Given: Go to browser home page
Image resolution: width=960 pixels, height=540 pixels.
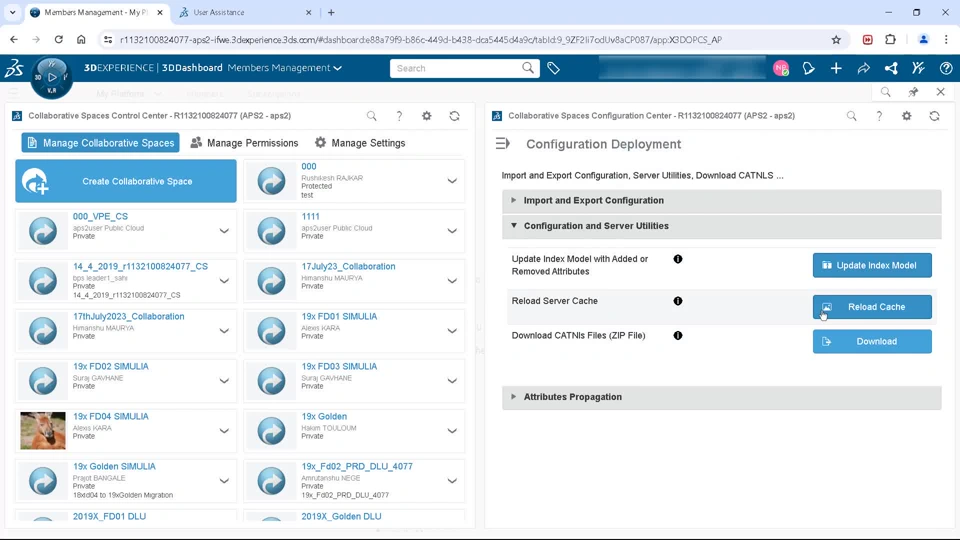Looking at the screenshot, I should tap(81, 40).
